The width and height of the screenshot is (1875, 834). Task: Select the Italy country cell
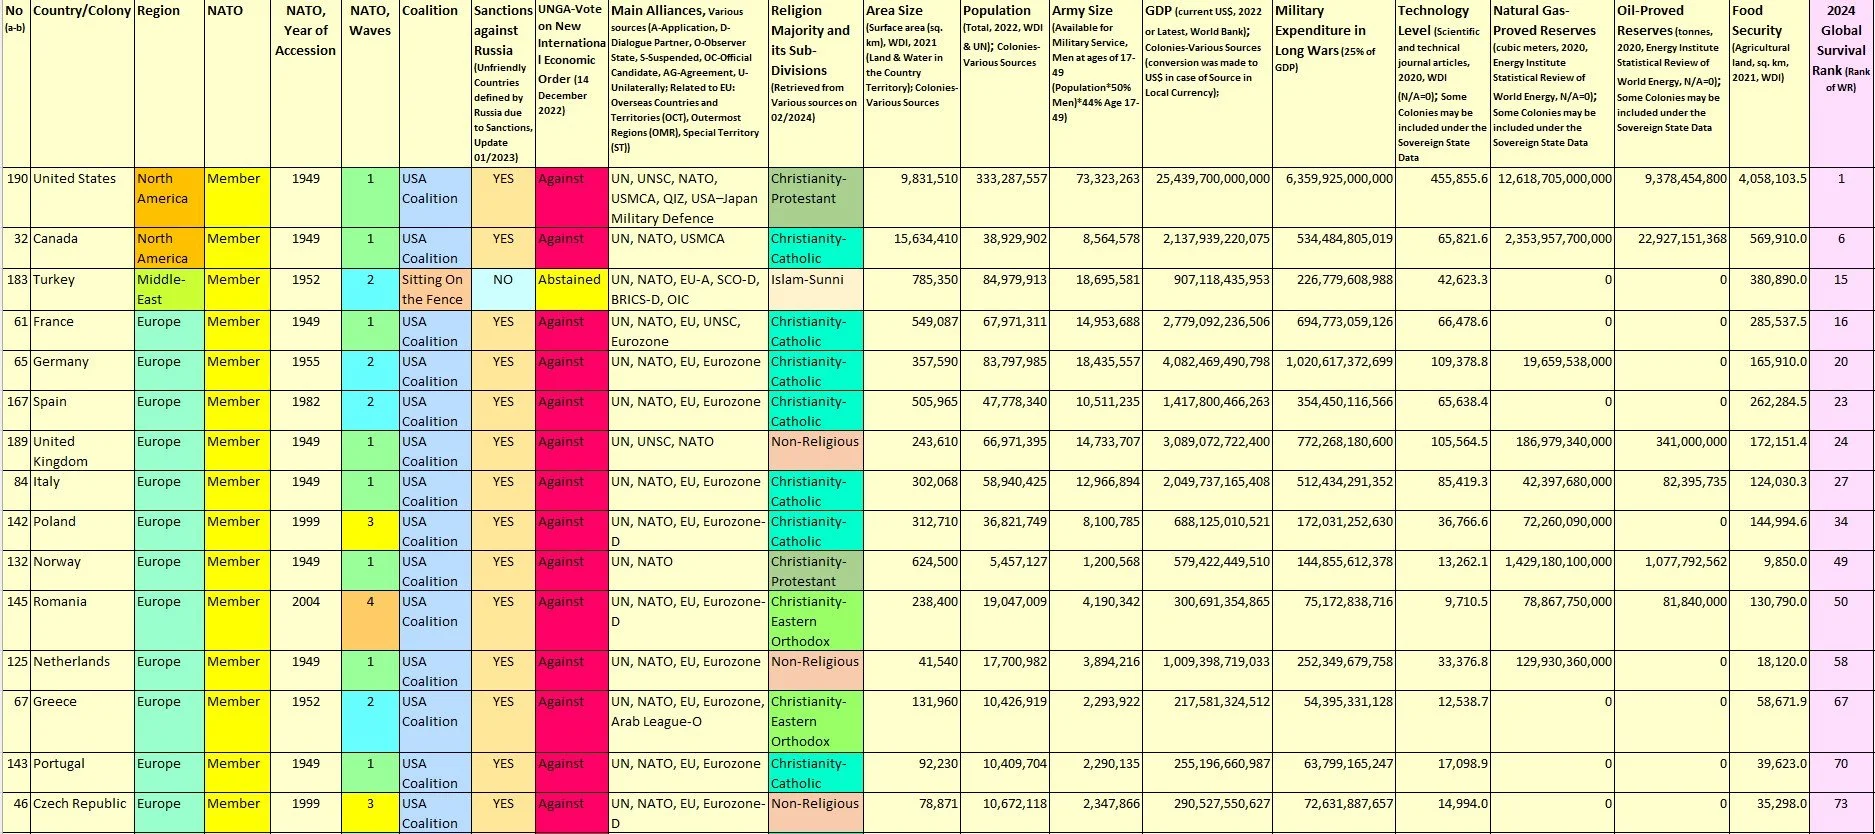point(82,491)
